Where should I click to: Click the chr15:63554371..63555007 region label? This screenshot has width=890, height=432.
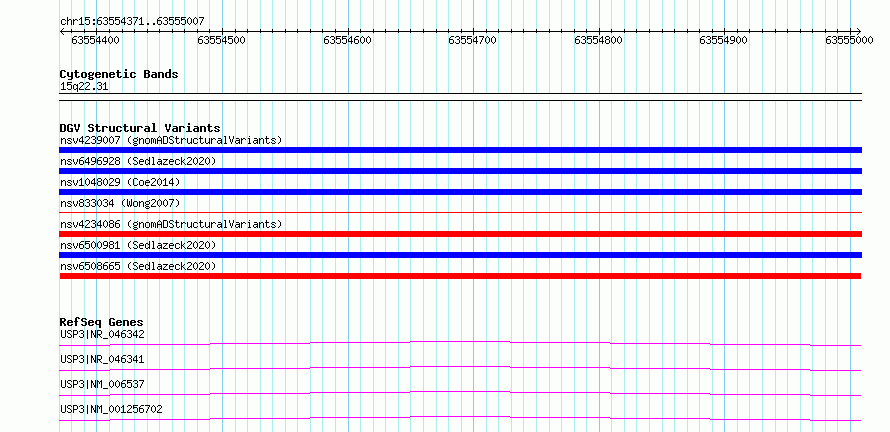coord(132,22)
